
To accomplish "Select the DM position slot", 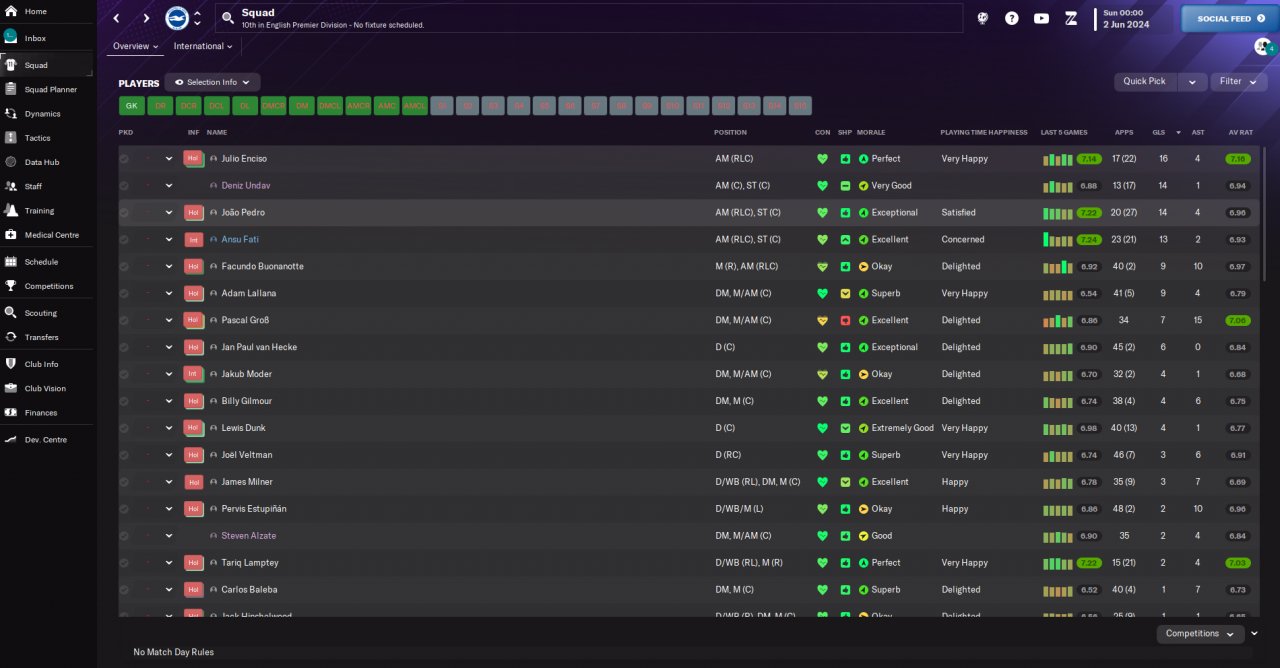I will click(x=301, y=105).
